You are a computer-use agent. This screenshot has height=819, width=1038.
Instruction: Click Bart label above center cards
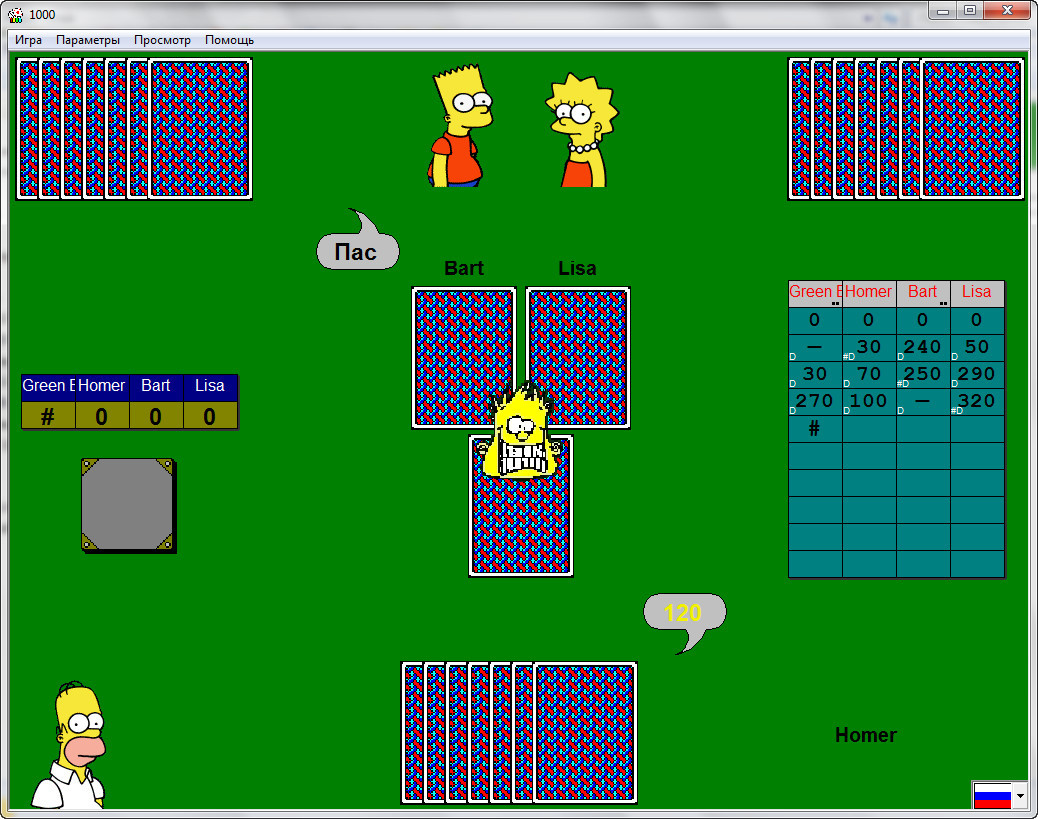(463, 268)
